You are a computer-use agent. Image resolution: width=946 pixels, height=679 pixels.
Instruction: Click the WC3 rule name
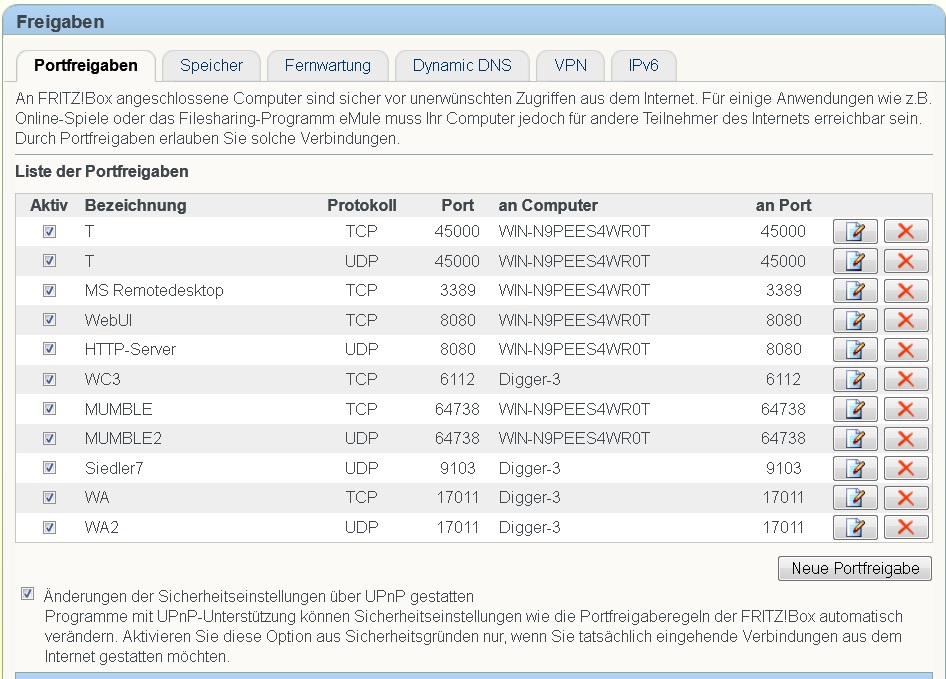(103, 379)
